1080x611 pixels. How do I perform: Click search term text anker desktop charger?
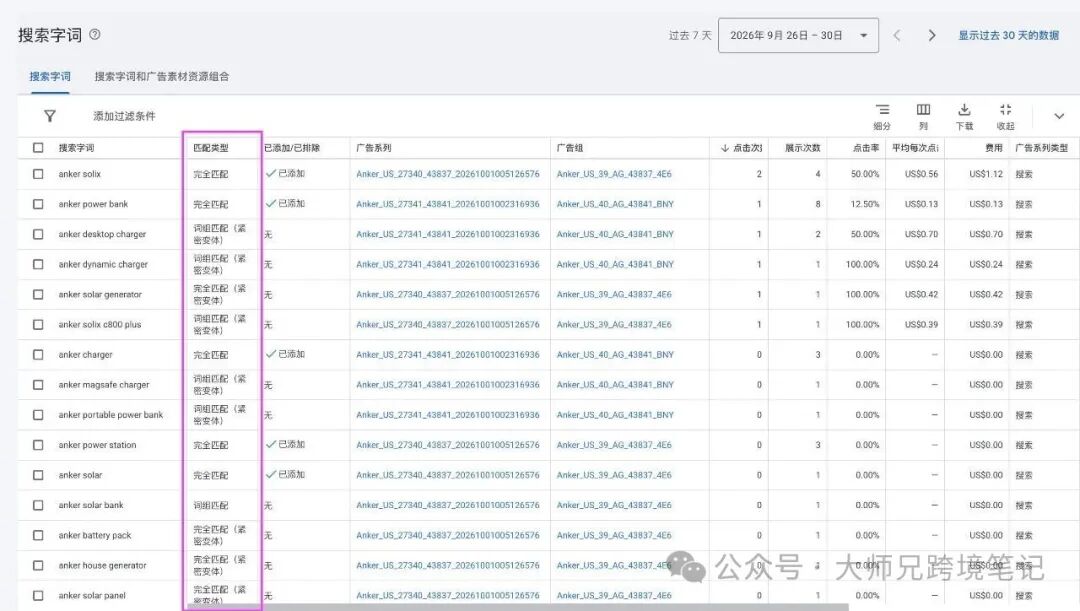point(102,234)
